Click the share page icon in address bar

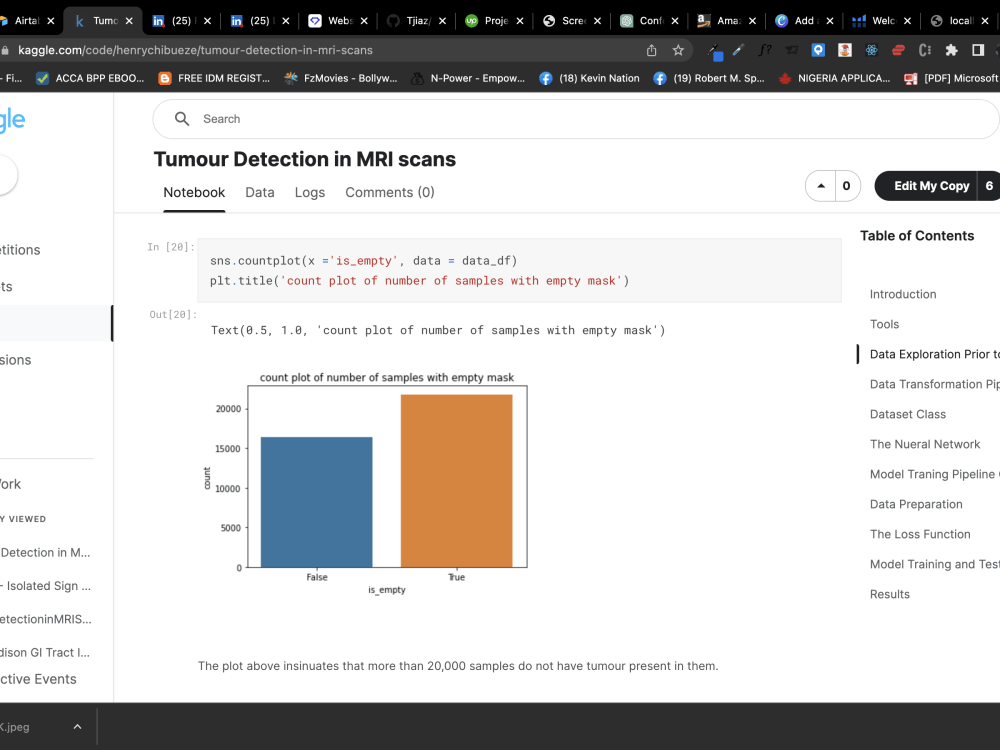point(651,50)
